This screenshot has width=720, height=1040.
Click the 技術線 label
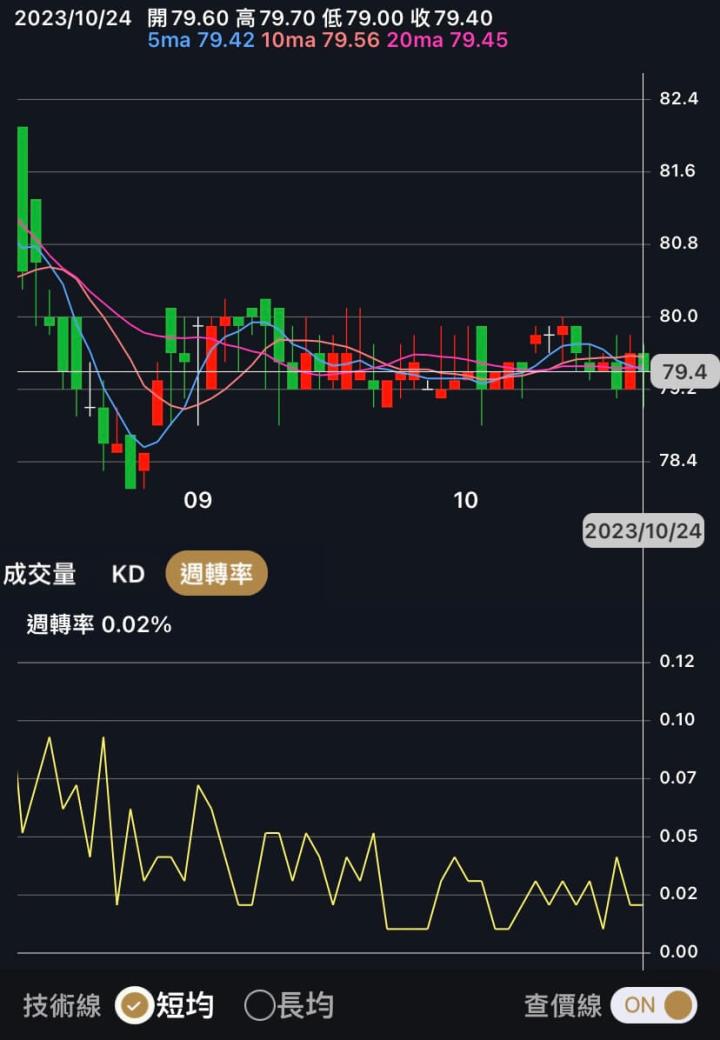[62, 1006]
